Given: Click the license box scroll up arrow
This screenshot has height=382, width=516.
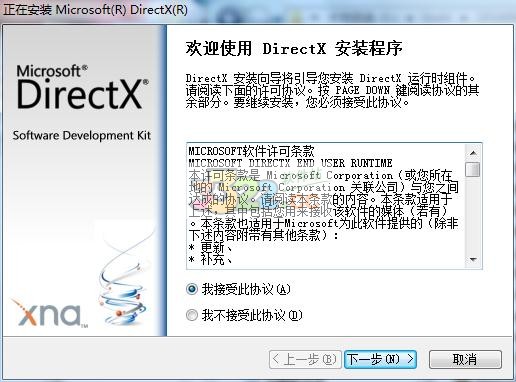Looking at the screenshot, I should click(x=473, y=153).
